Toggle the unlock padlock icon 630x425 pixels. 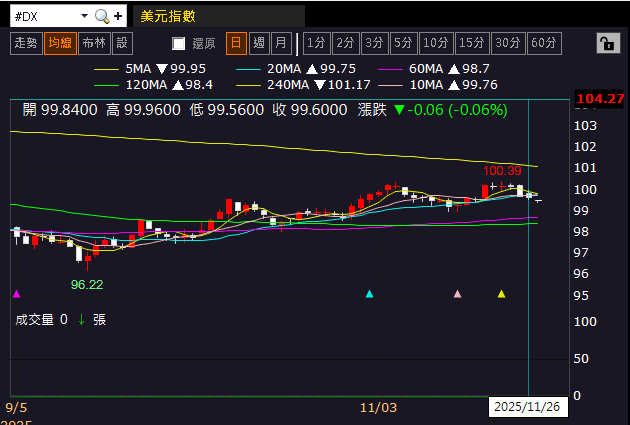(608, 43)
